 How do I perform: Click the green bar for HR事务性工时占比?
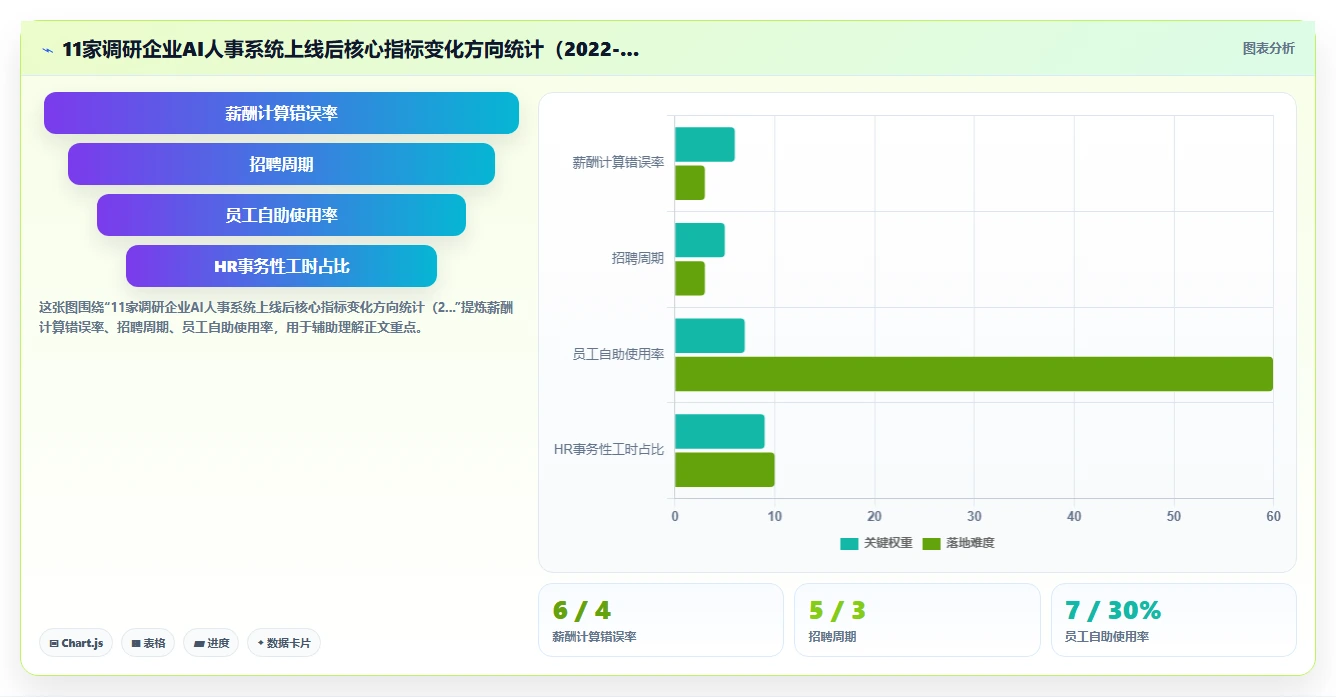tap(725, 469)
